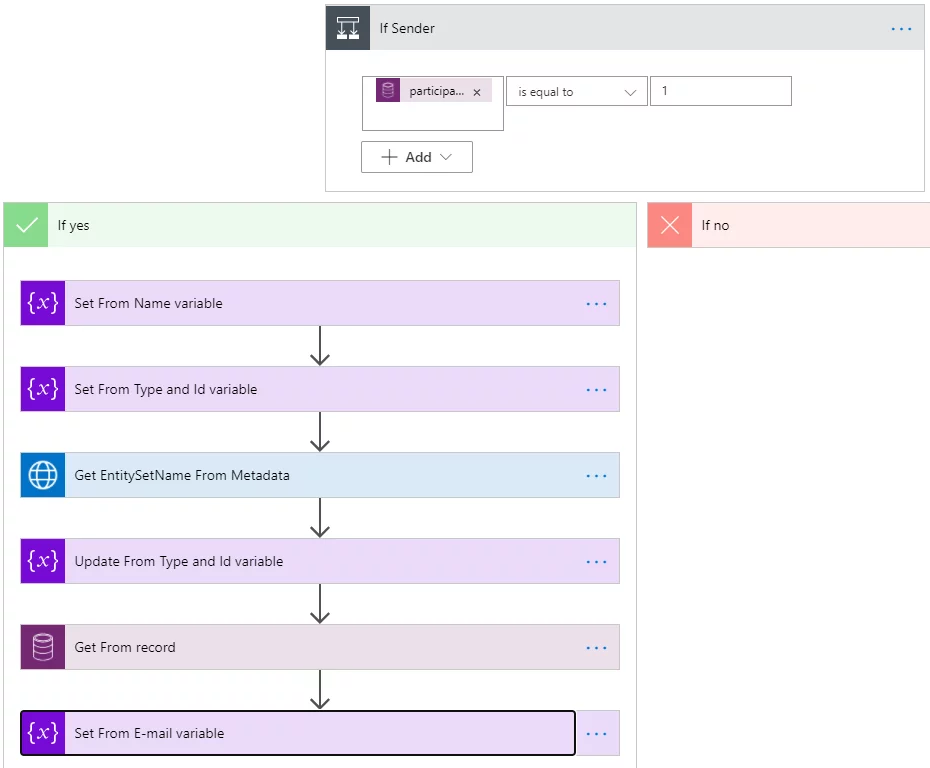The image size is (930, 768).
Task: Open the 'is equal to' operator dropdown
Action: coord(577,91)
